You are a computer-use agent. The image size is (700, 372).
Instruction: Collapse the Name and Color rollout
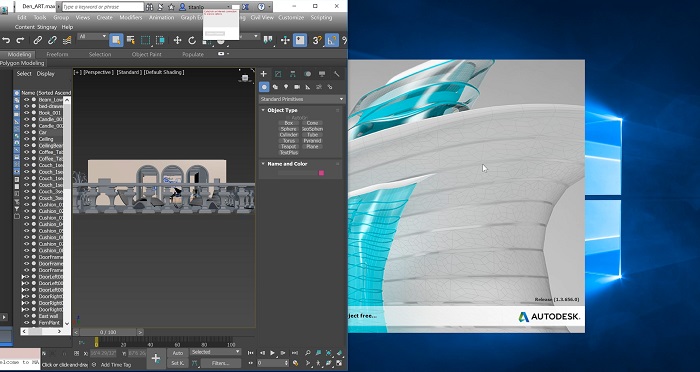tap(263, 164)
